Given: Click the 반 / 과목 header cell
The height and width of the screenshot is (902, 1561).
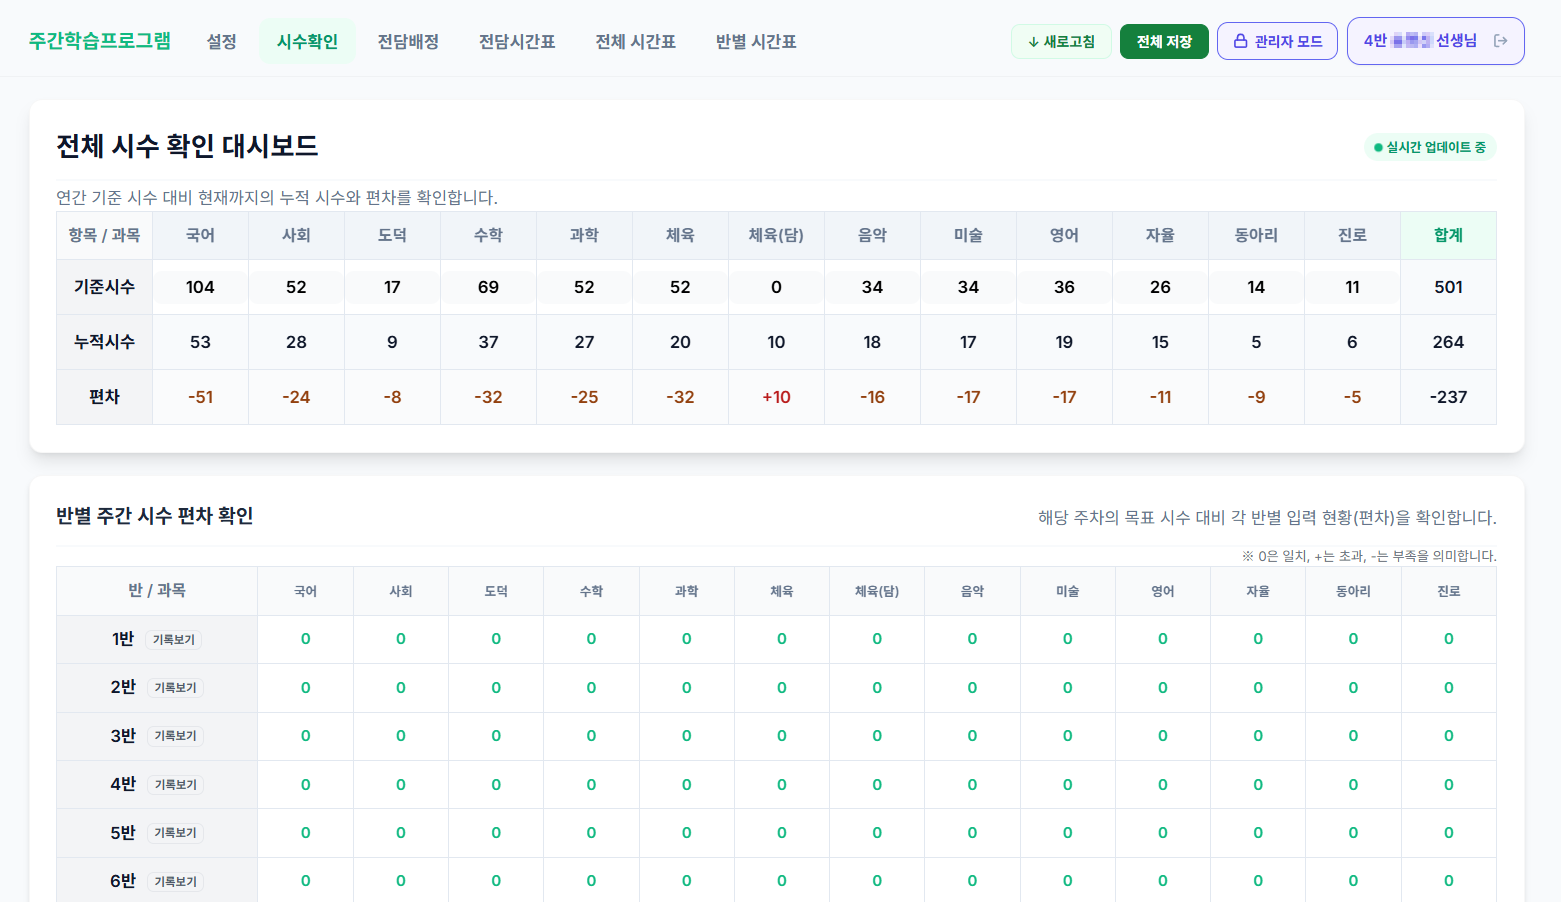Looking at the screenshot, I should click(x=157, y=590).
